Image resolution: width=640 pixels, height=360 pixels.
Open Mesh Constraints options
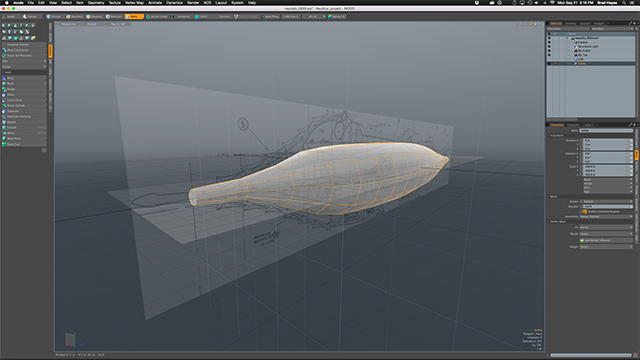24,50
